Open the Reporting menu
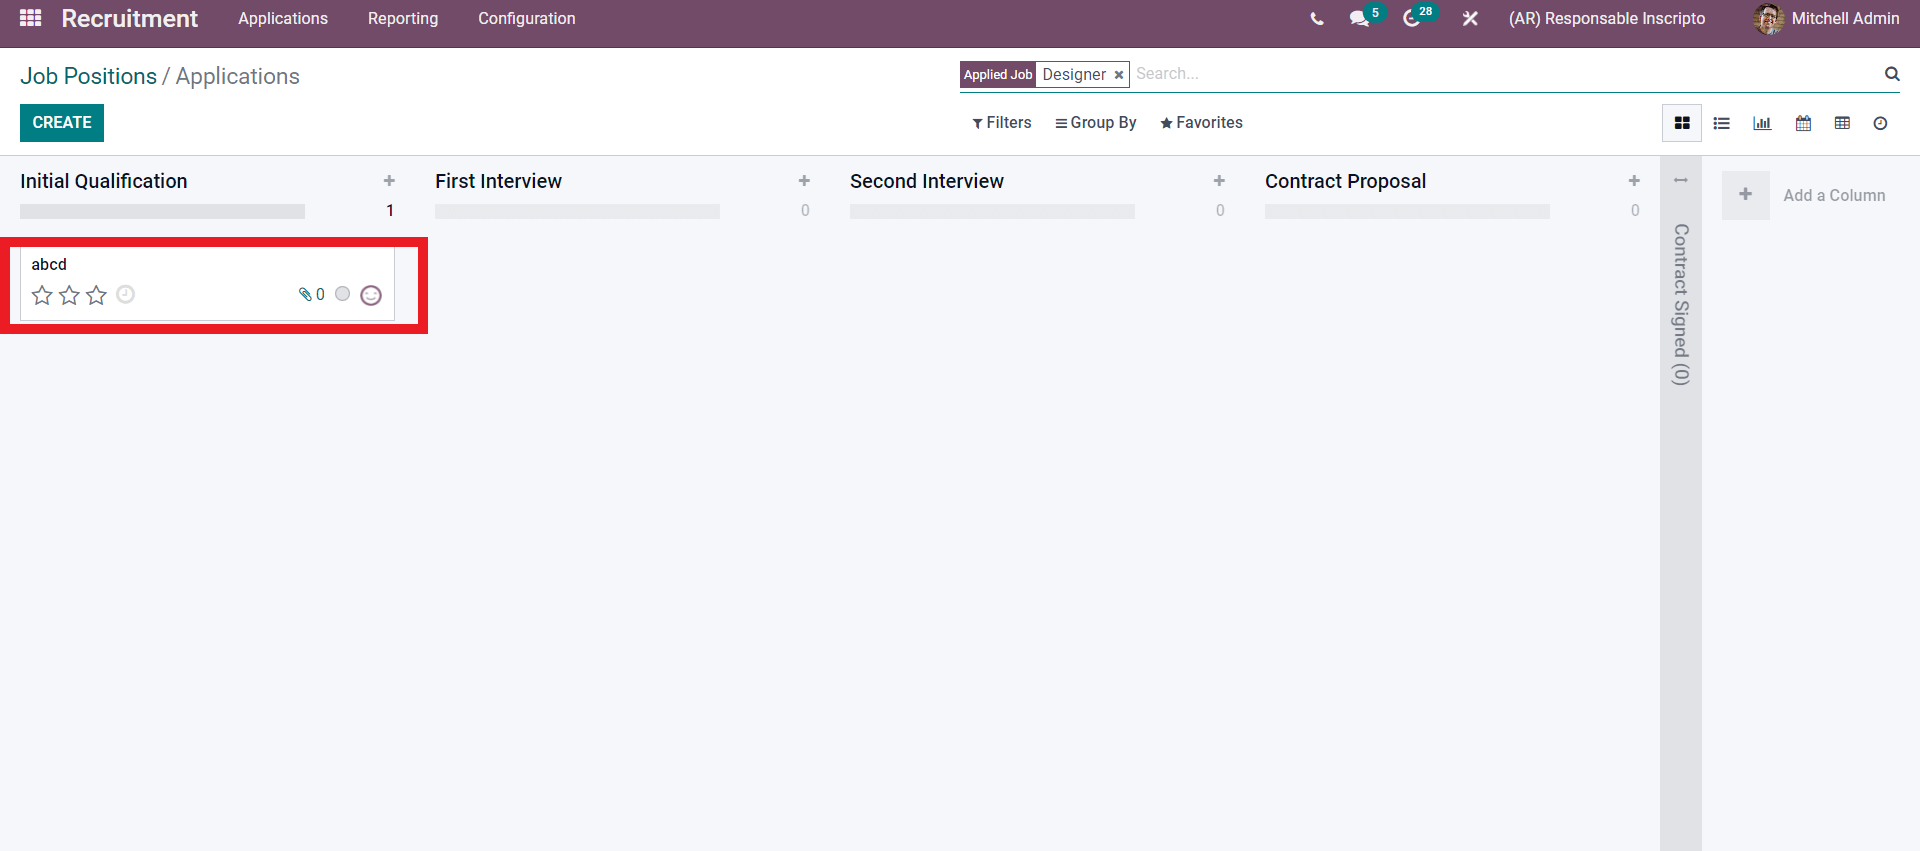This screenshot has height=851, width=1920. coord(402,19)
